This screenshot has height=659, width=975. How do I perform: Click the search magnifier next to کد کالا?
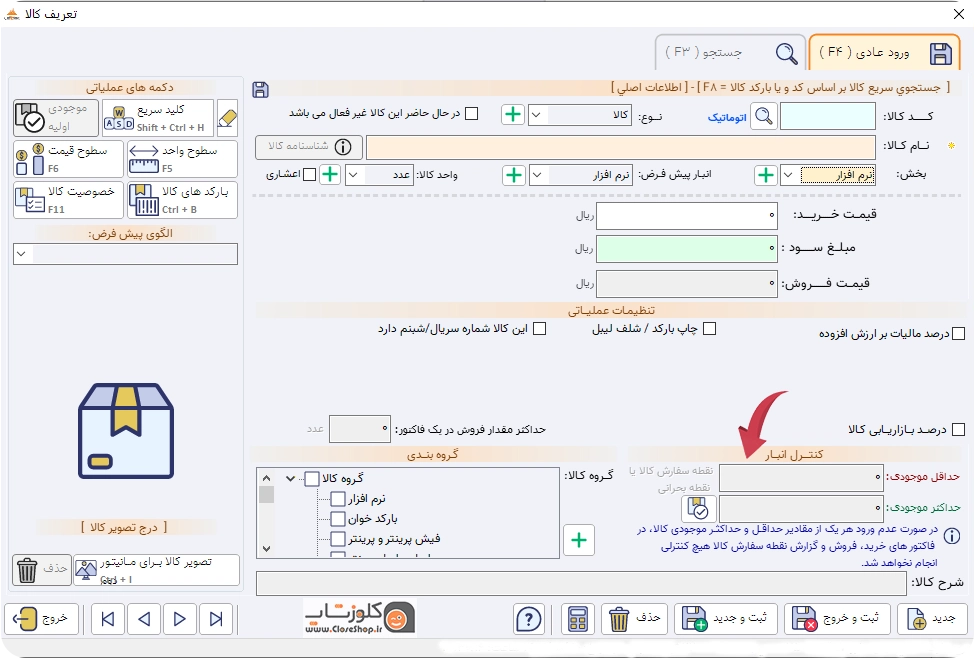[x=764, y=116]
